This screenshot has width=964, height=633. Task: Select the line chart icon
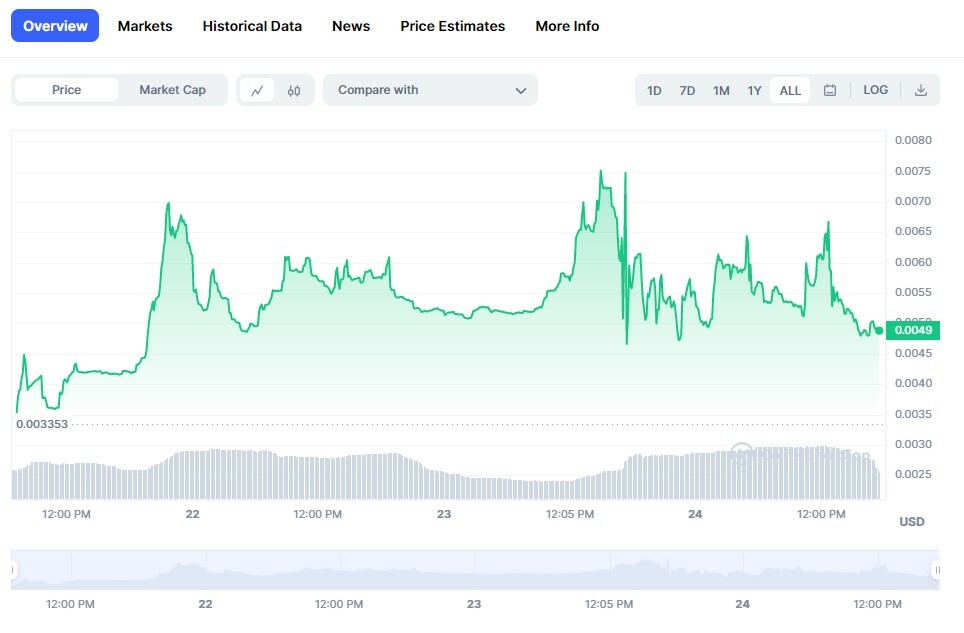pyautogui.click(x=258, y=89)
